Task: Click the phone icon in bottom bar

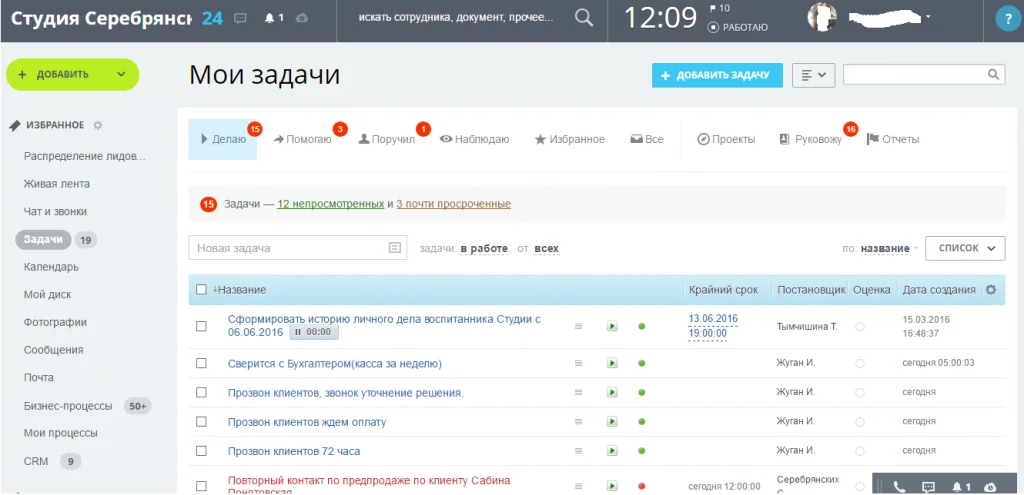Action: (x=899, y=487)
